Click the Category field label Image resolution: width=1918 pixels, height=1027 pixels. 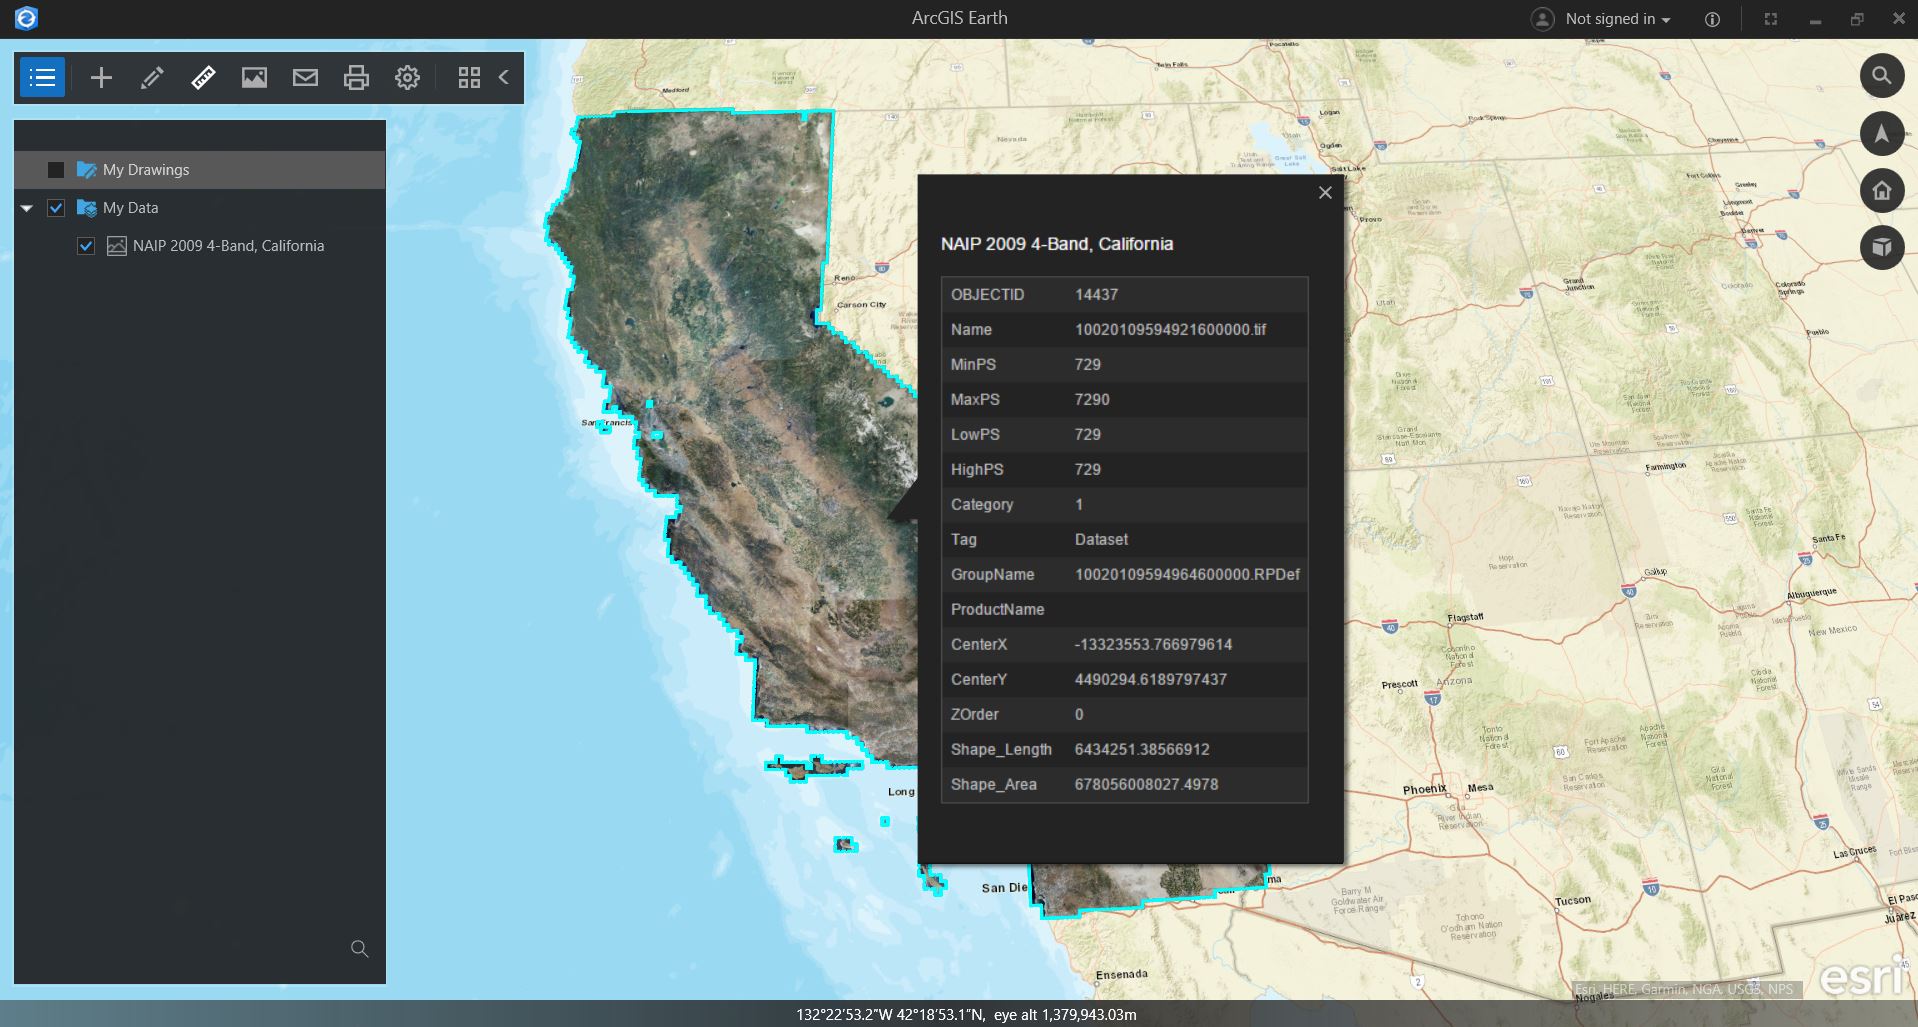point(982,505)
